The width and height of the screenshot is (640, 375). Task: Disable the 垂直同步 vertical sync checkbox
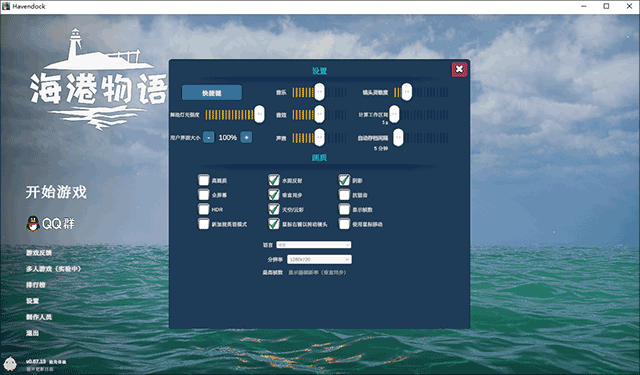(273, 195)
